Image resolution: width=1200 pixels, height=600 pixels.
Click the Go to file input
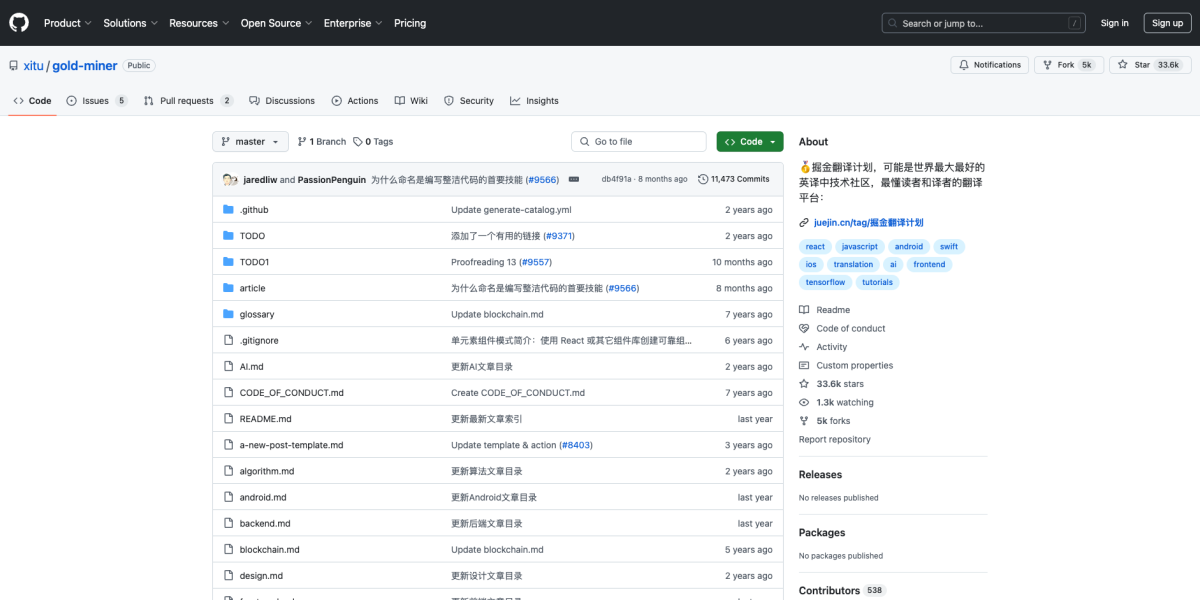click(639, 142)
